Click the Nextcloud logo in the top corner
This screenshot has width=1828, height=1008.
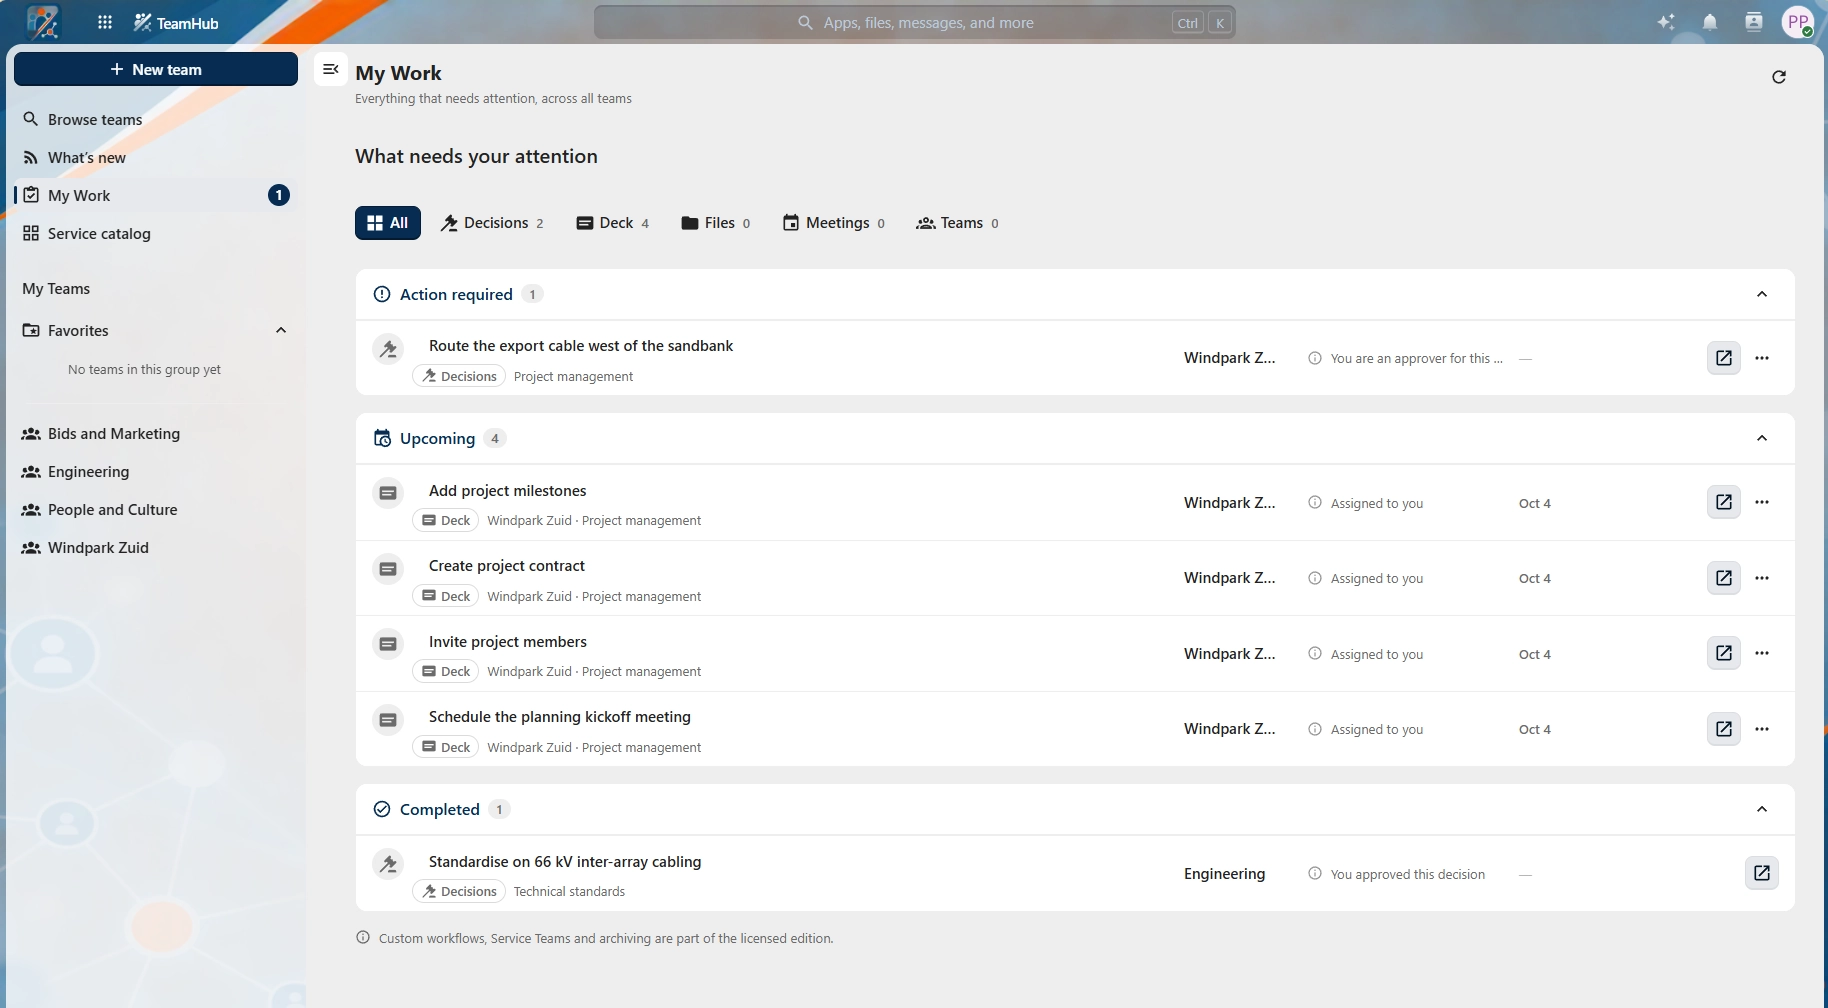[43, 22]
